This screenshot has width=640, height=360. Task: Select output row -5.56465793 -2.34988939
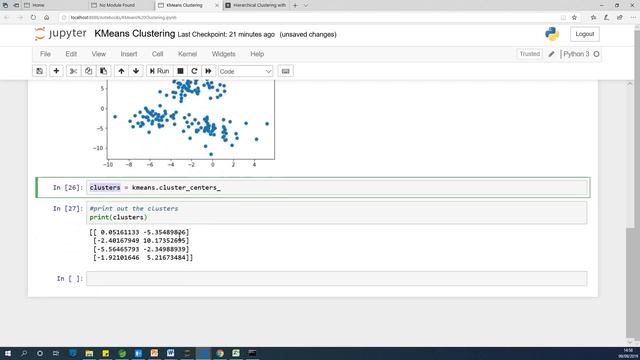click(141, 249)
